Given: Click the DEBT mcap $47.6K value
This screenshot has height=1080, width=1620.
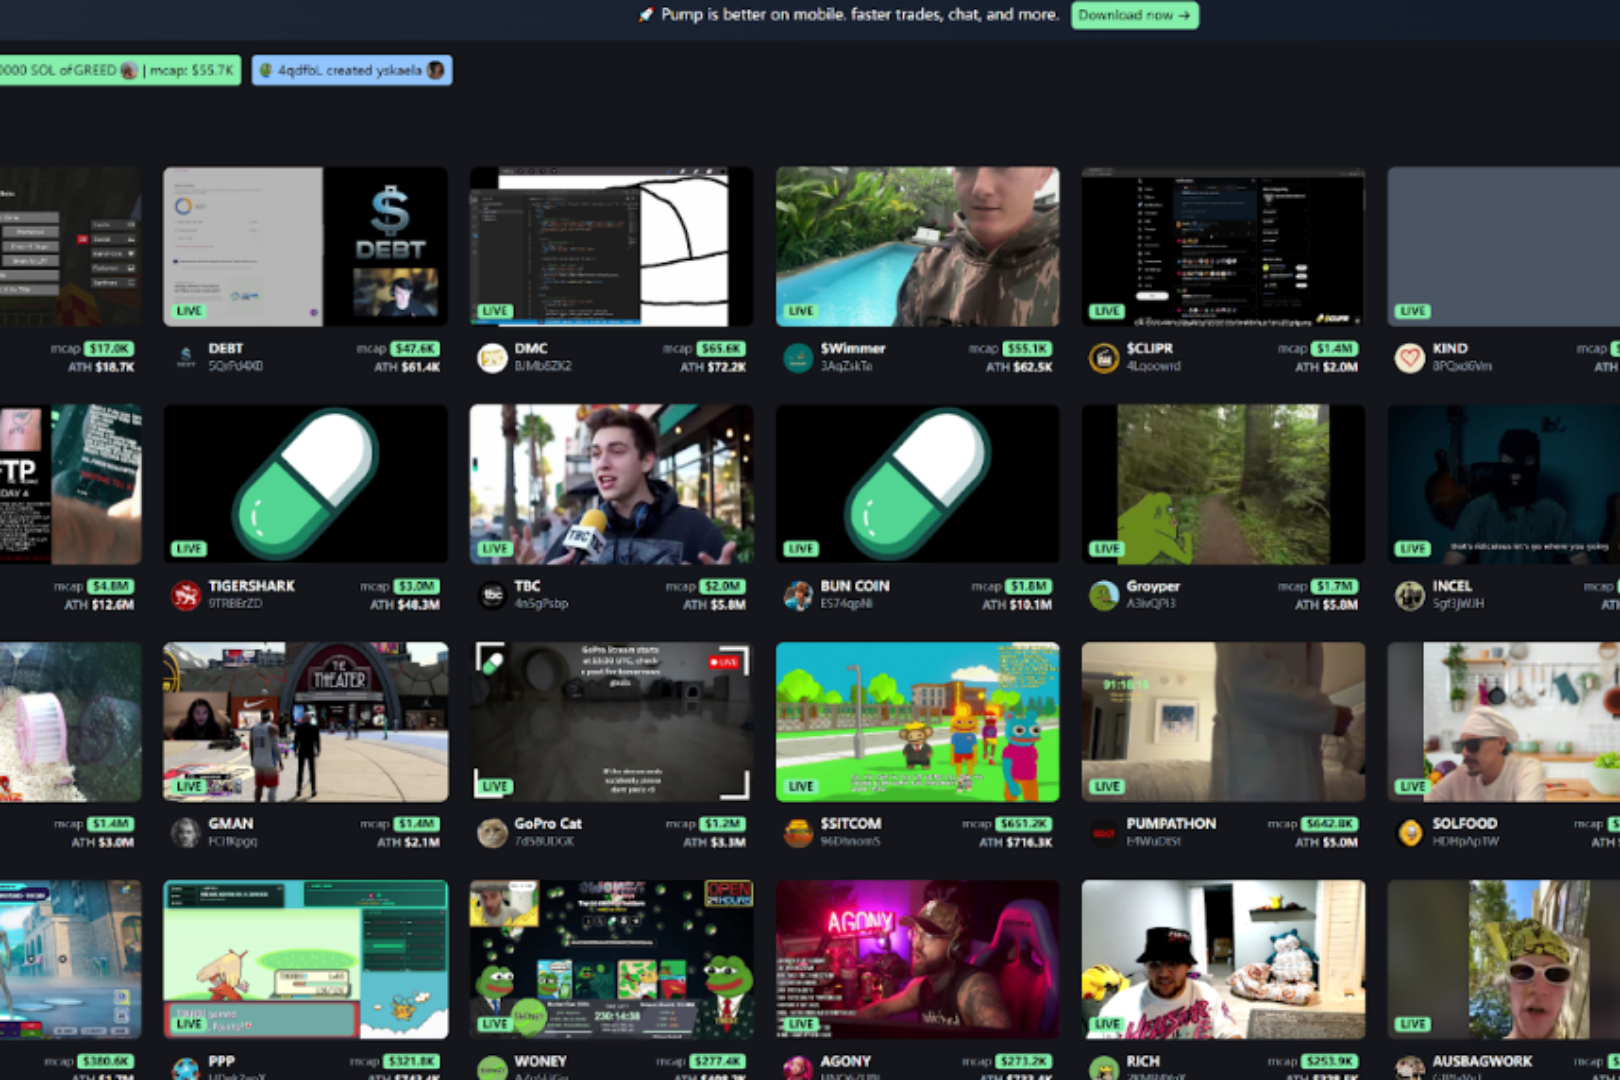Looking at the screenshot, I should point(415,349).
